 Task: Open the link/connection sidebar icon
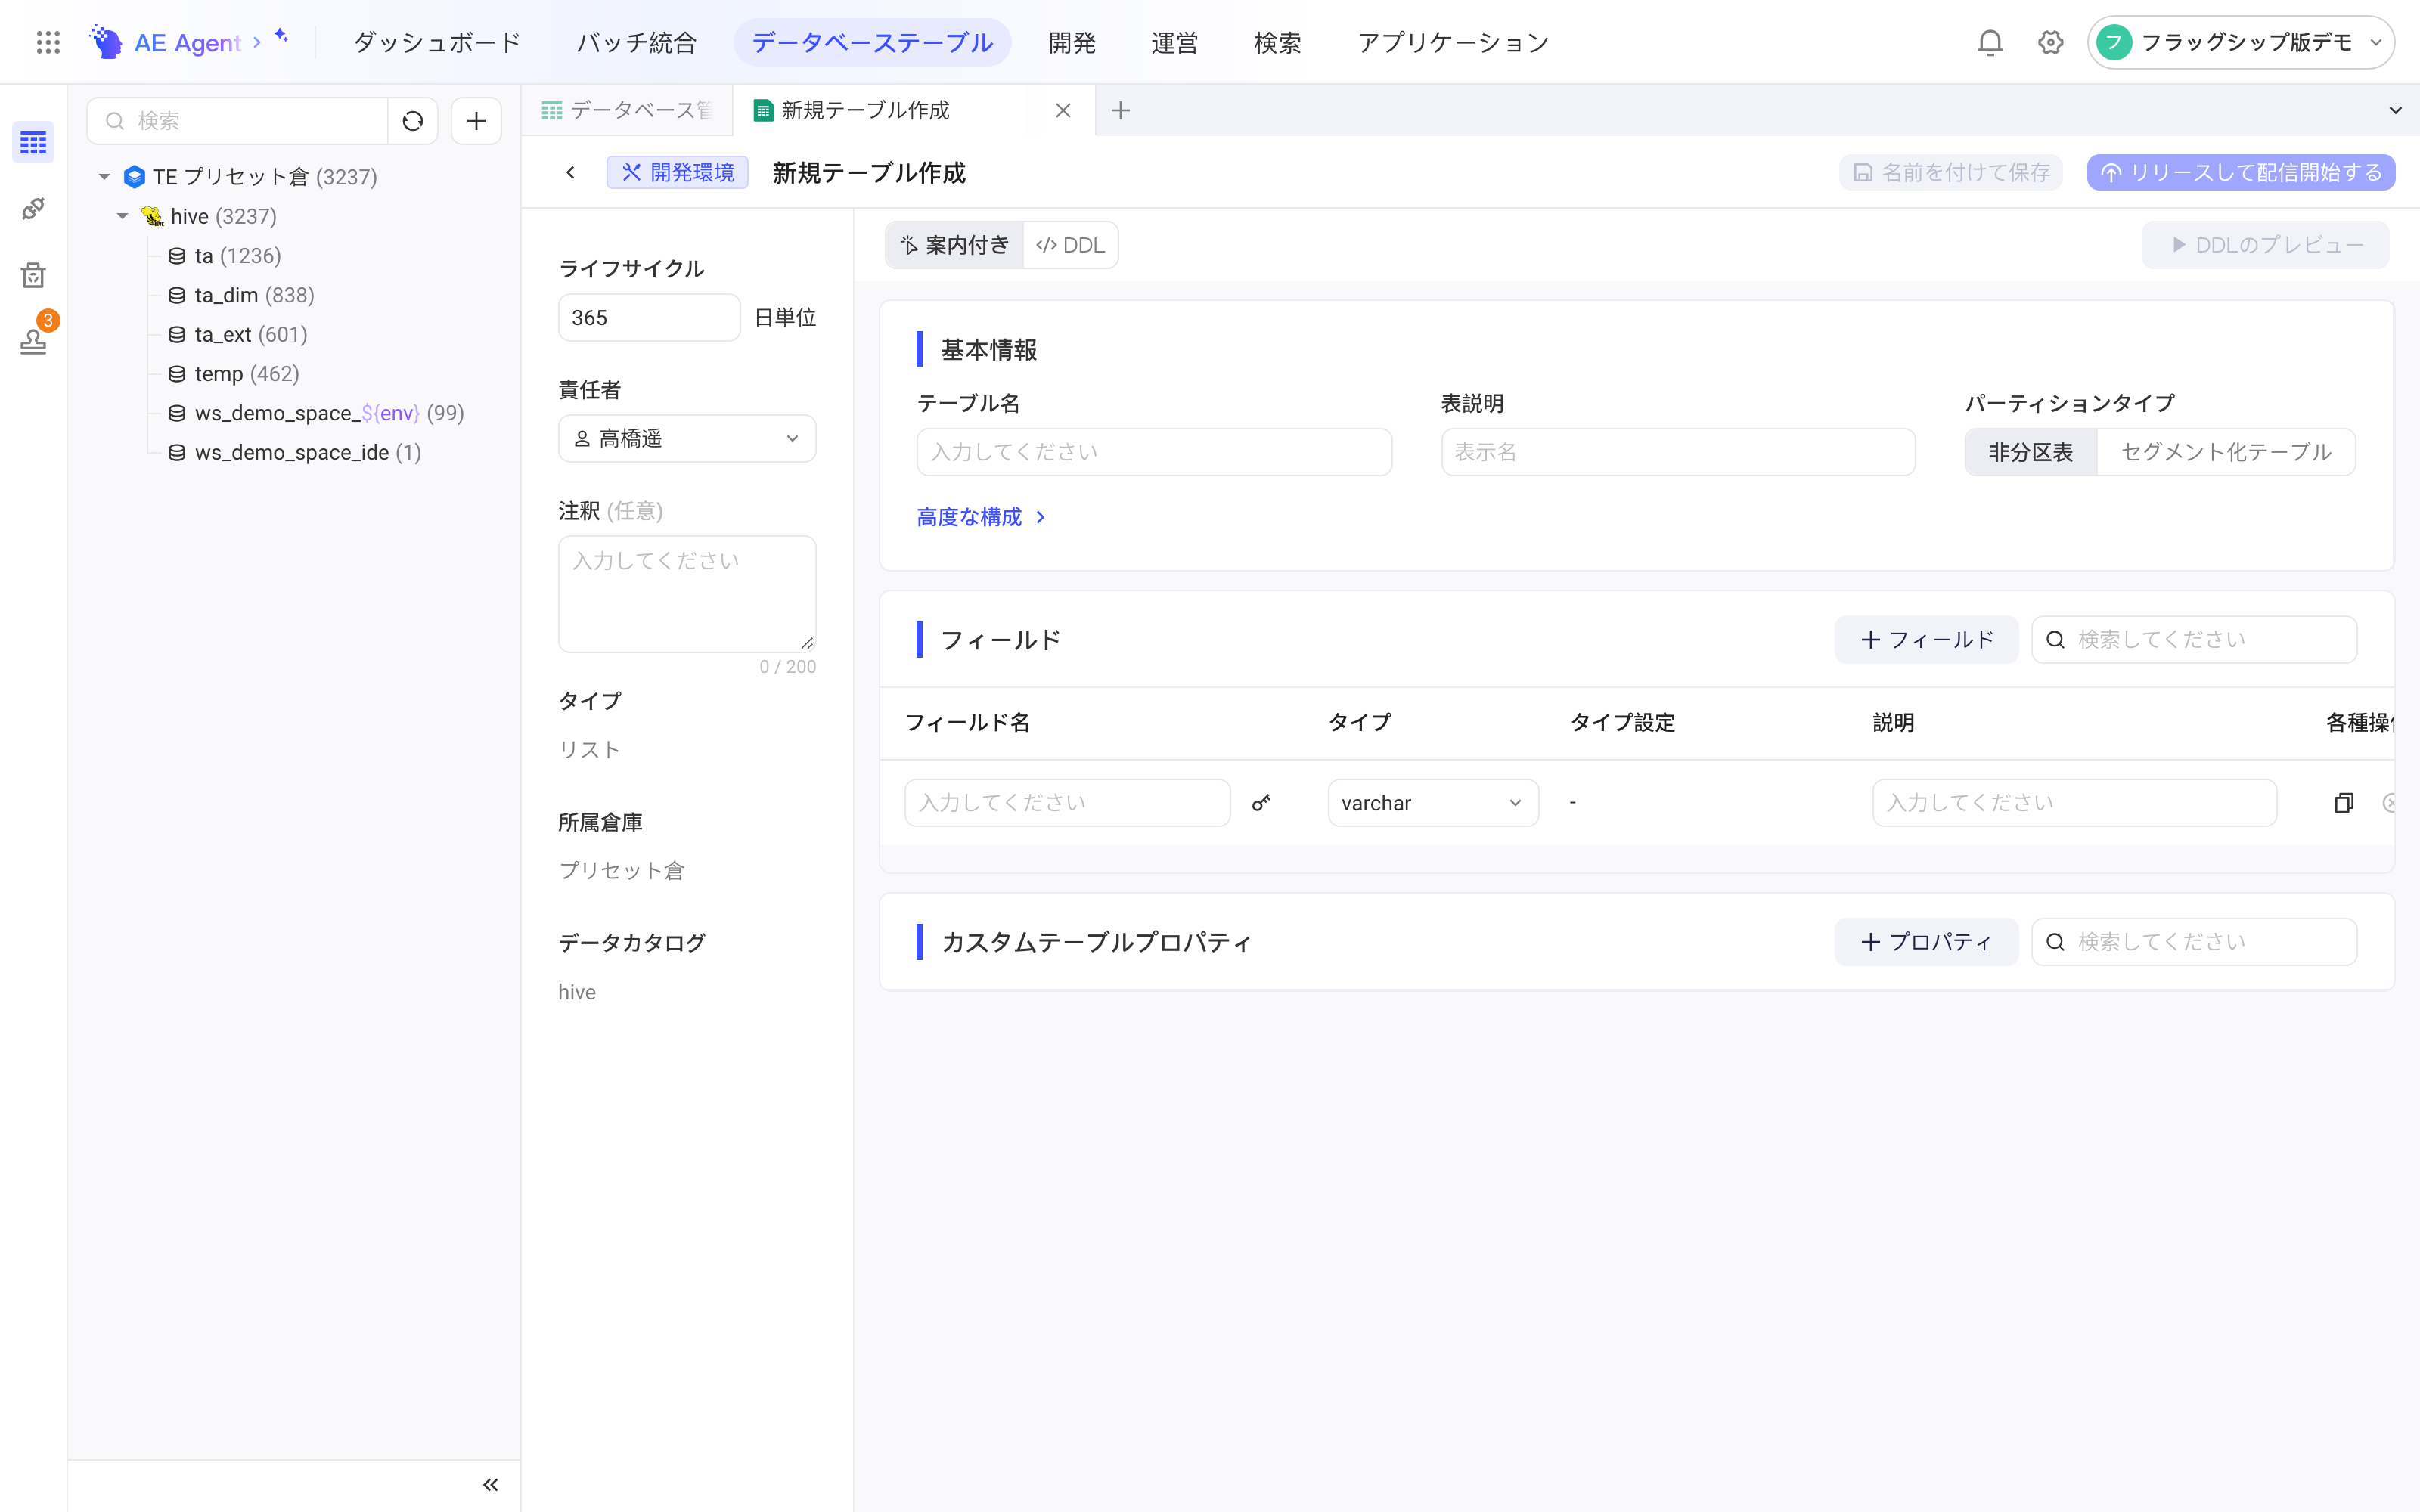pos(33,208)
